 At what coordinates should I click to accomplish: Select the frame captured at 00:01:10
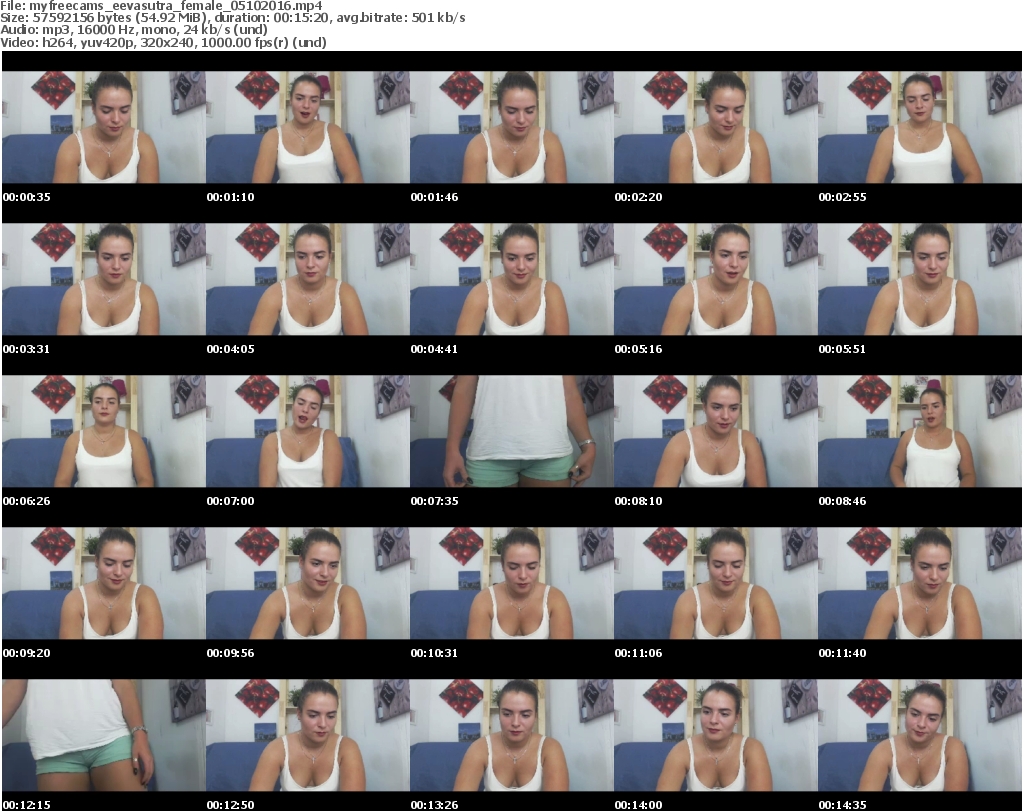coord(307,127)
